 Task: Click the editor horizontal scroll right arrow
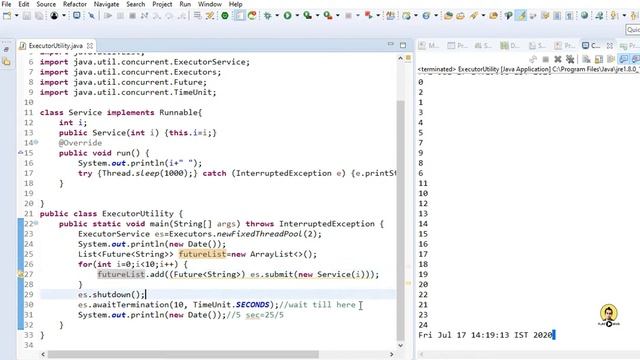[391, 354]
